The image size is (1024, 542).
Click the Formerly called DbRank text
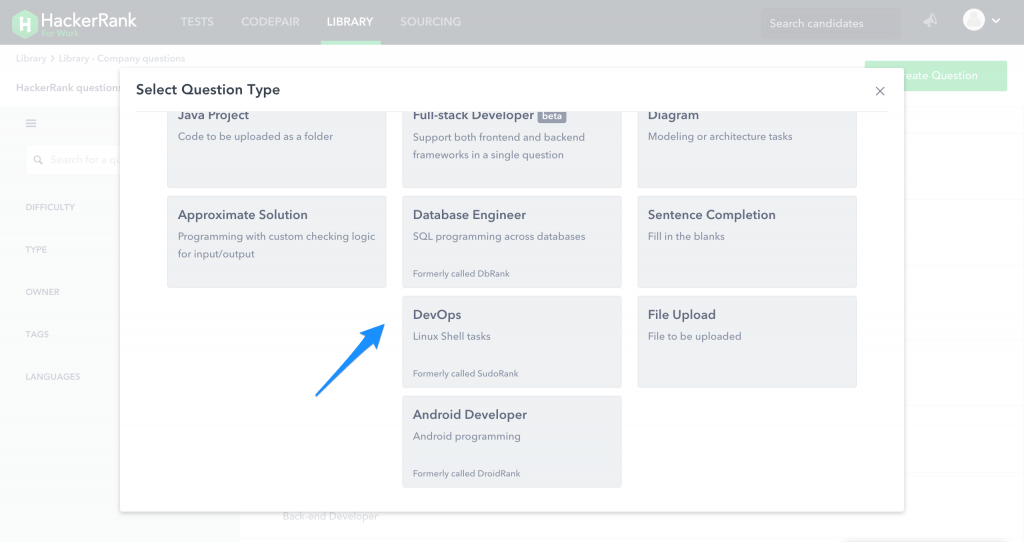coord(461,274)
